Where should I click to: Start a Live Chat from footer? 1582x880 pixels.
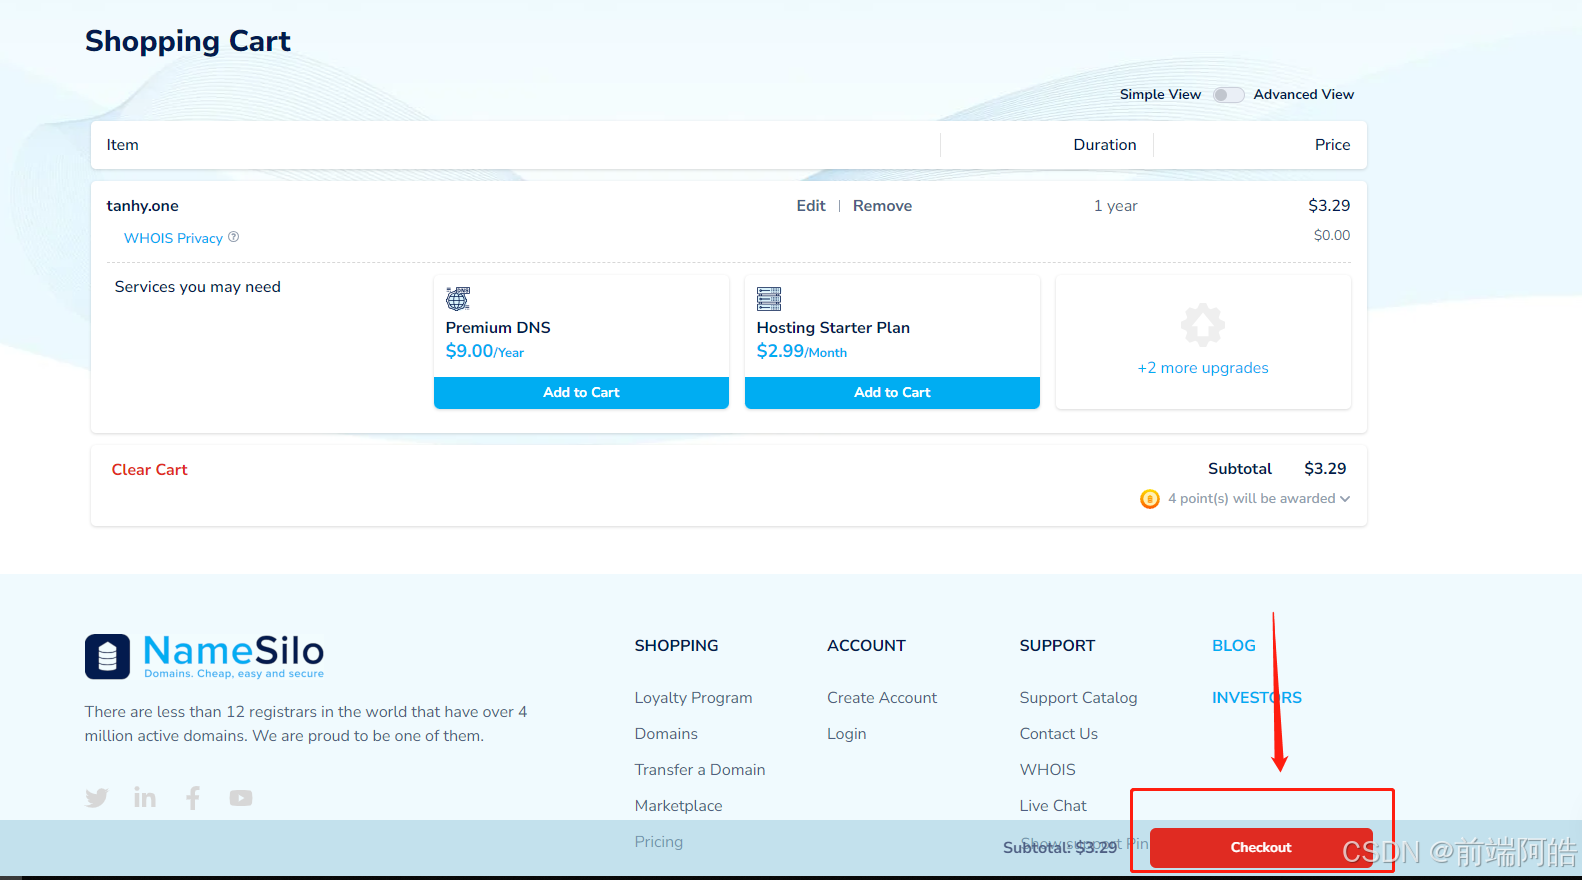click(x=1053, y=806)
